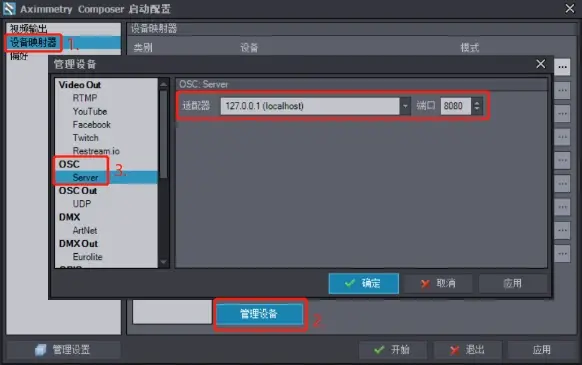Click 取消 in the 管理设备 dialog

438,283
